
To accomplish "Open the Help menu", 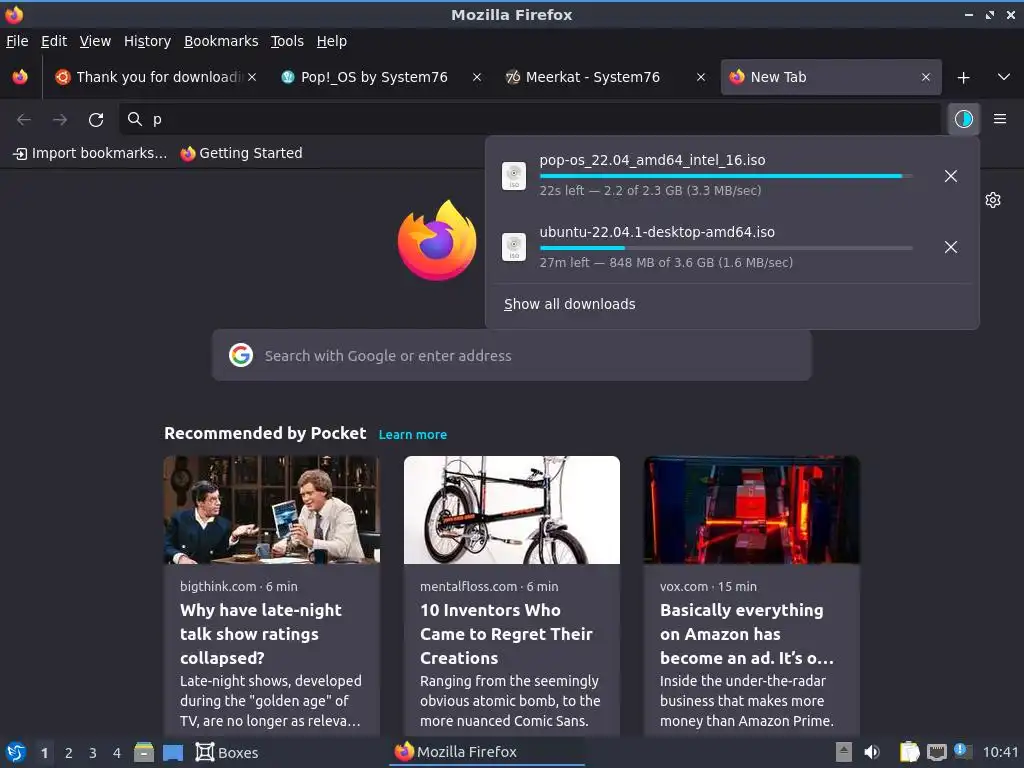I will point(332,41).
